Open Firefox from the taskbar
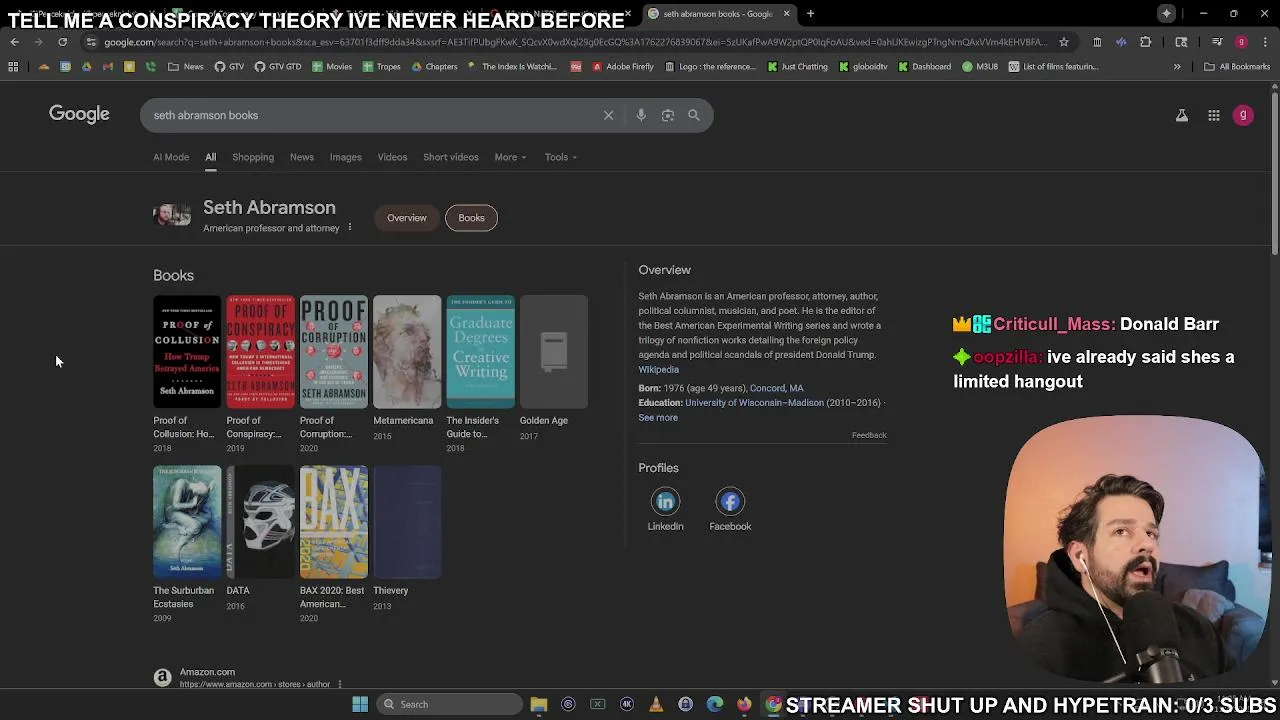This screenshot has width=1280, height=720. coord(744,704)
